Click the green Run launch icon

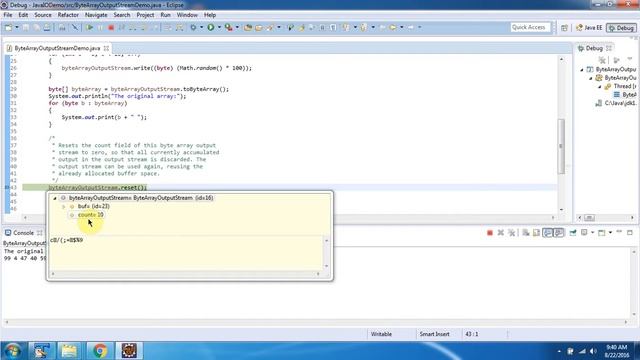(x=211, y=27)
